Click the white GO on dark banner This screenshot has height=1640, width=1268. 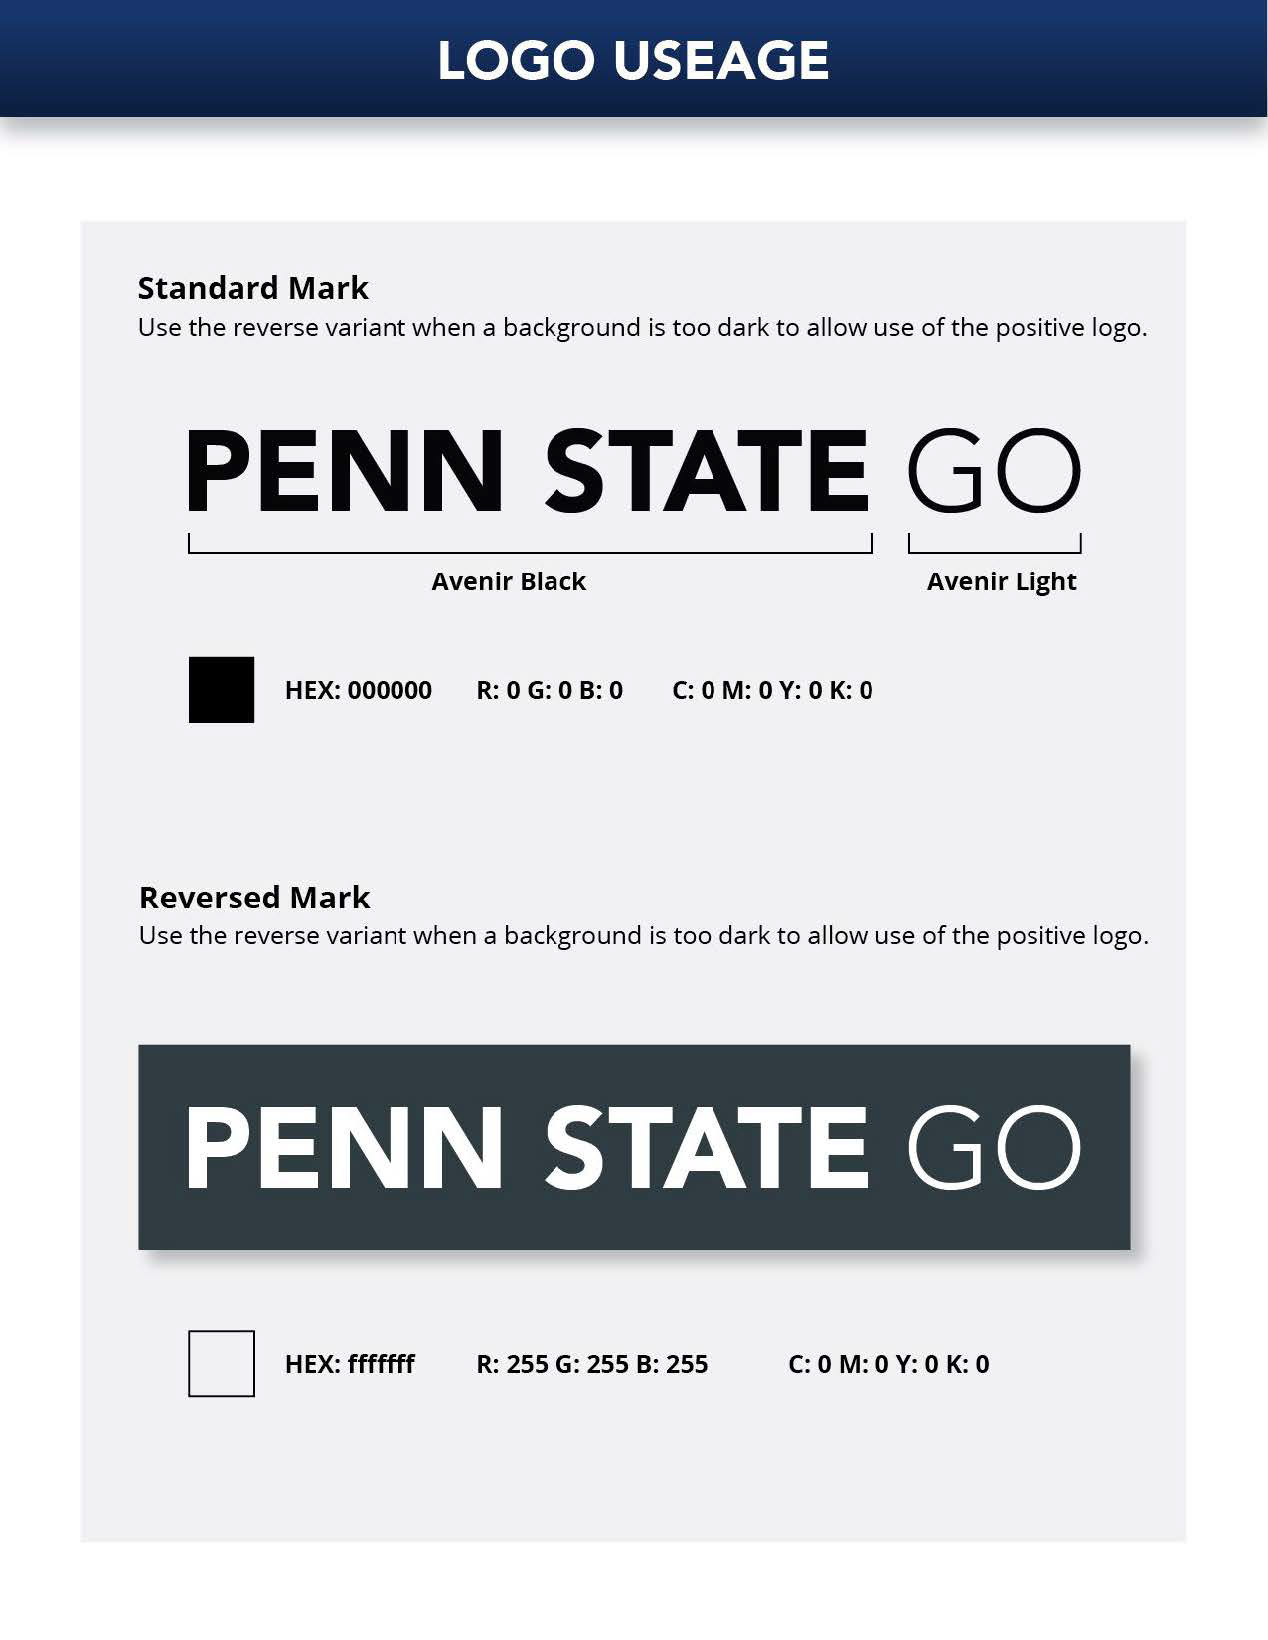pyautogui.click(x=993, y=1147)
